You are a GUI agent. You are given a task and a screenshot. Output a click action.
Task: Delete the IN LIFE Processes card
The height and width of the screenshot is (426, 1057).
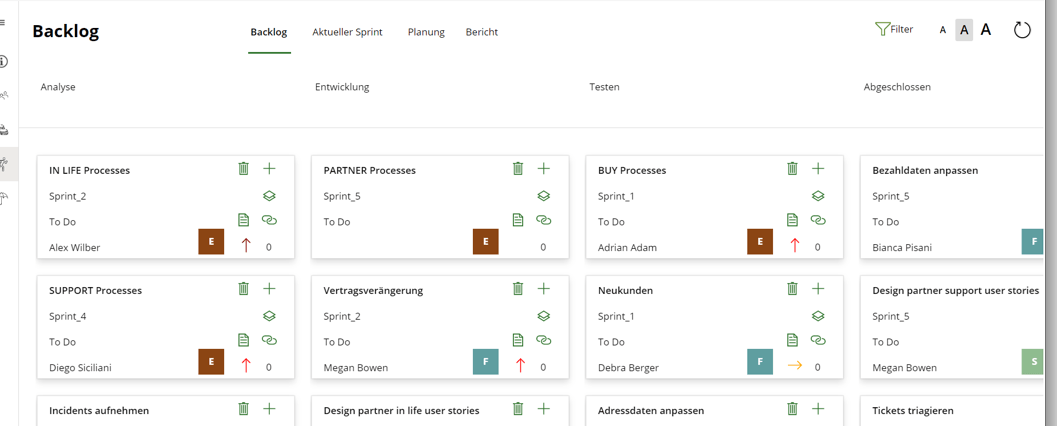[243, 169]
